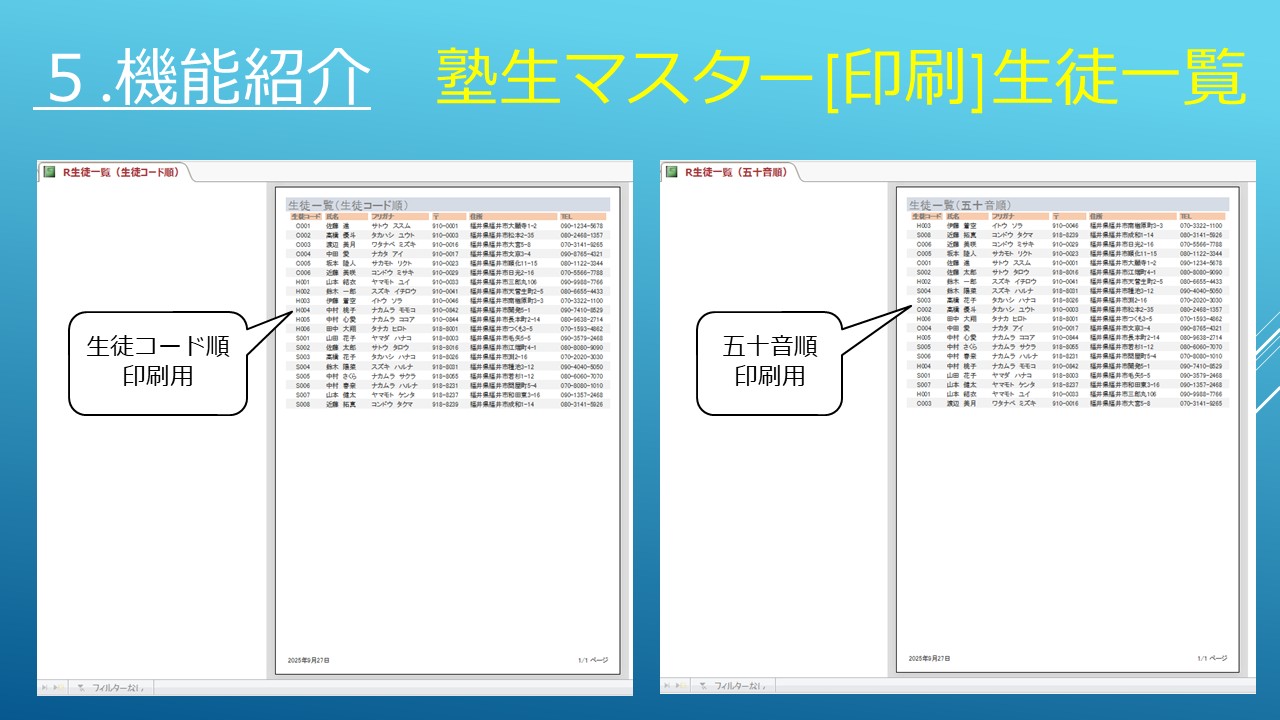The image size is (1280, 720).
Task: Click the report icon on R生徒一覧（生徒コード順） tab
Action: tap(48, 172)
